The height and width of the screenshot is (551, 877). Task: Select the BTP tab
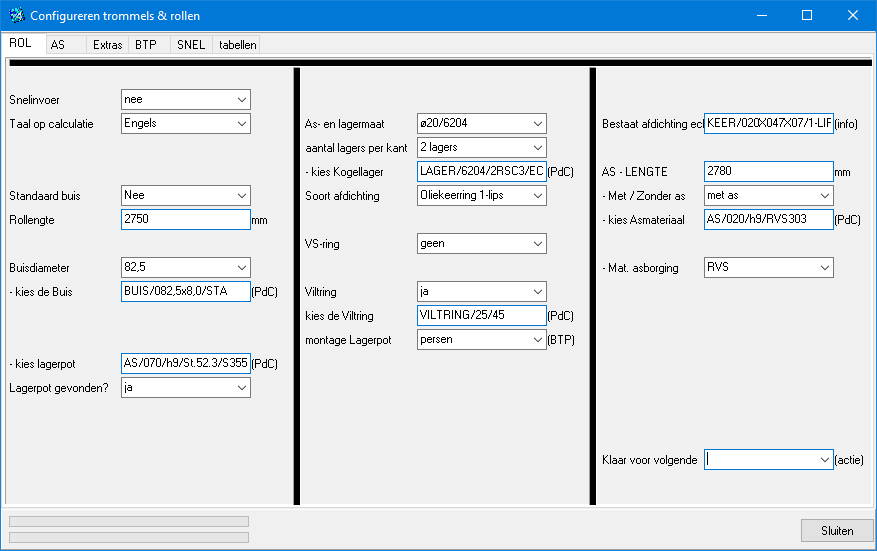point(146,45)
